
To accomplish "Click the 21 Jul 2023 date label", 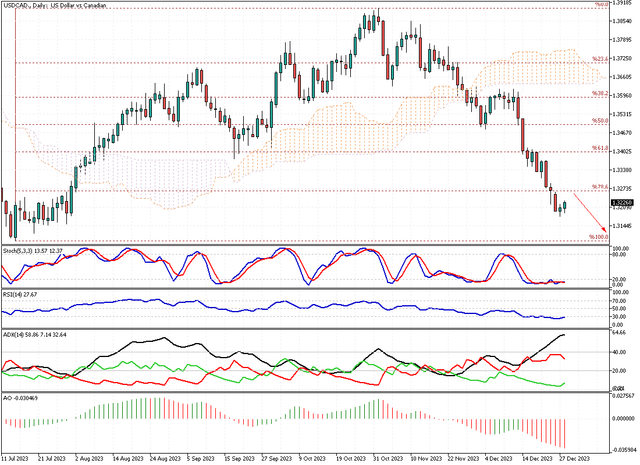I will [51, 459].
